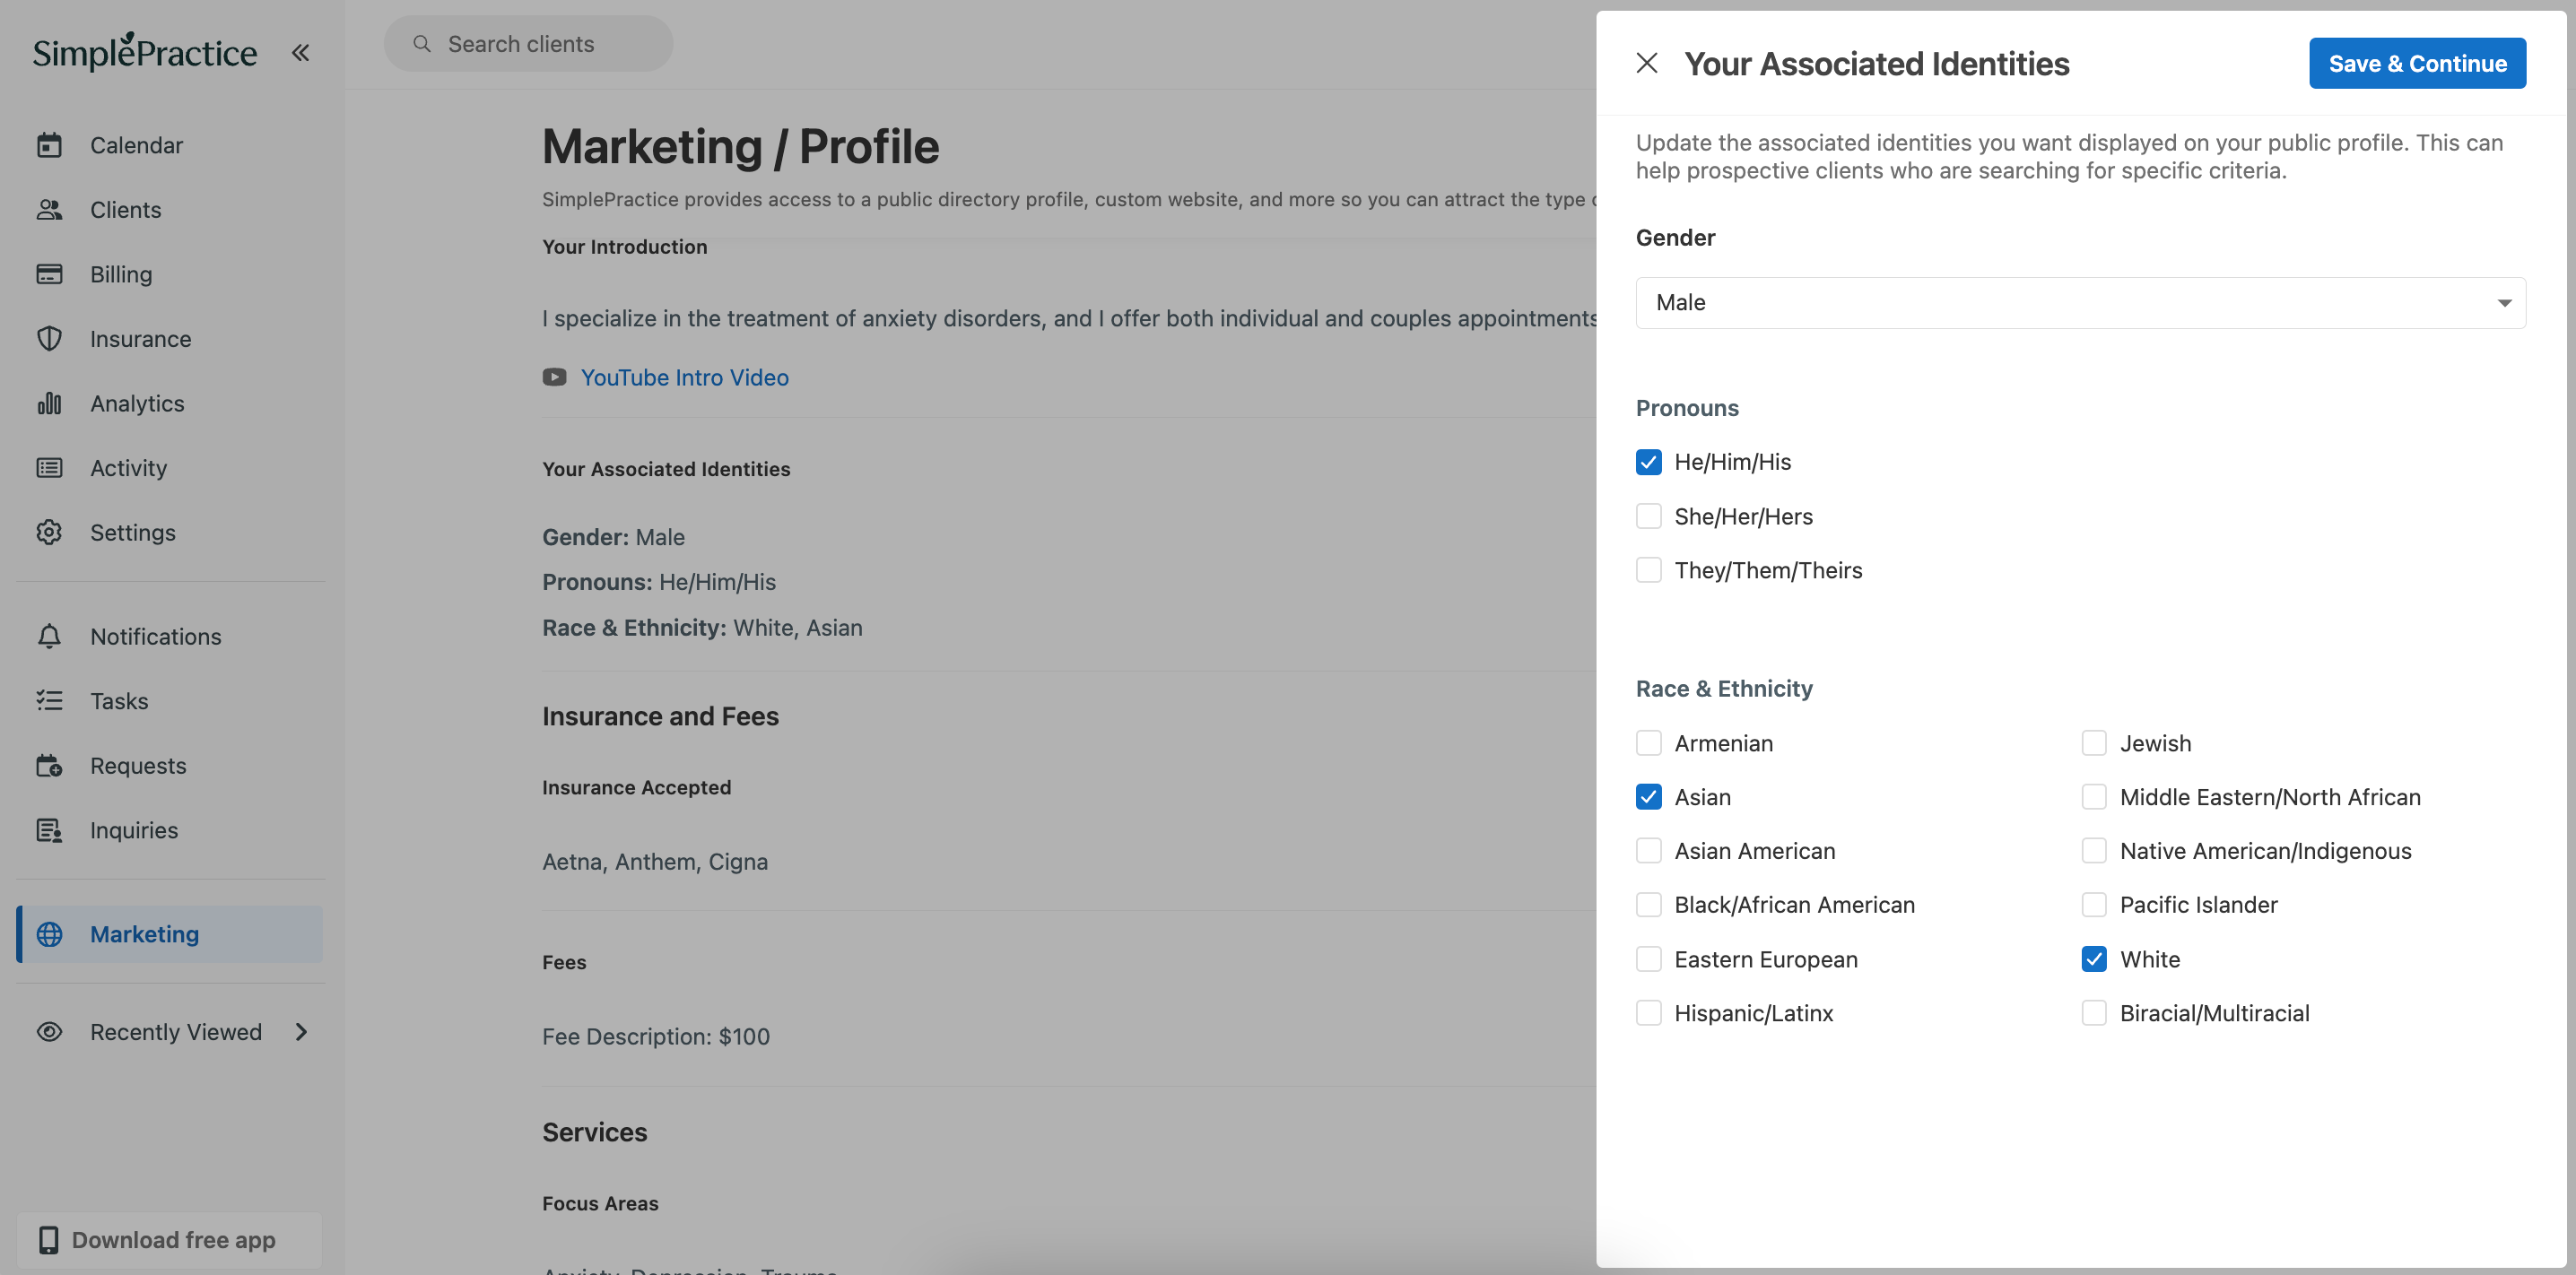
Task: Click the Insurance shield icon
Action: (49, 339)
